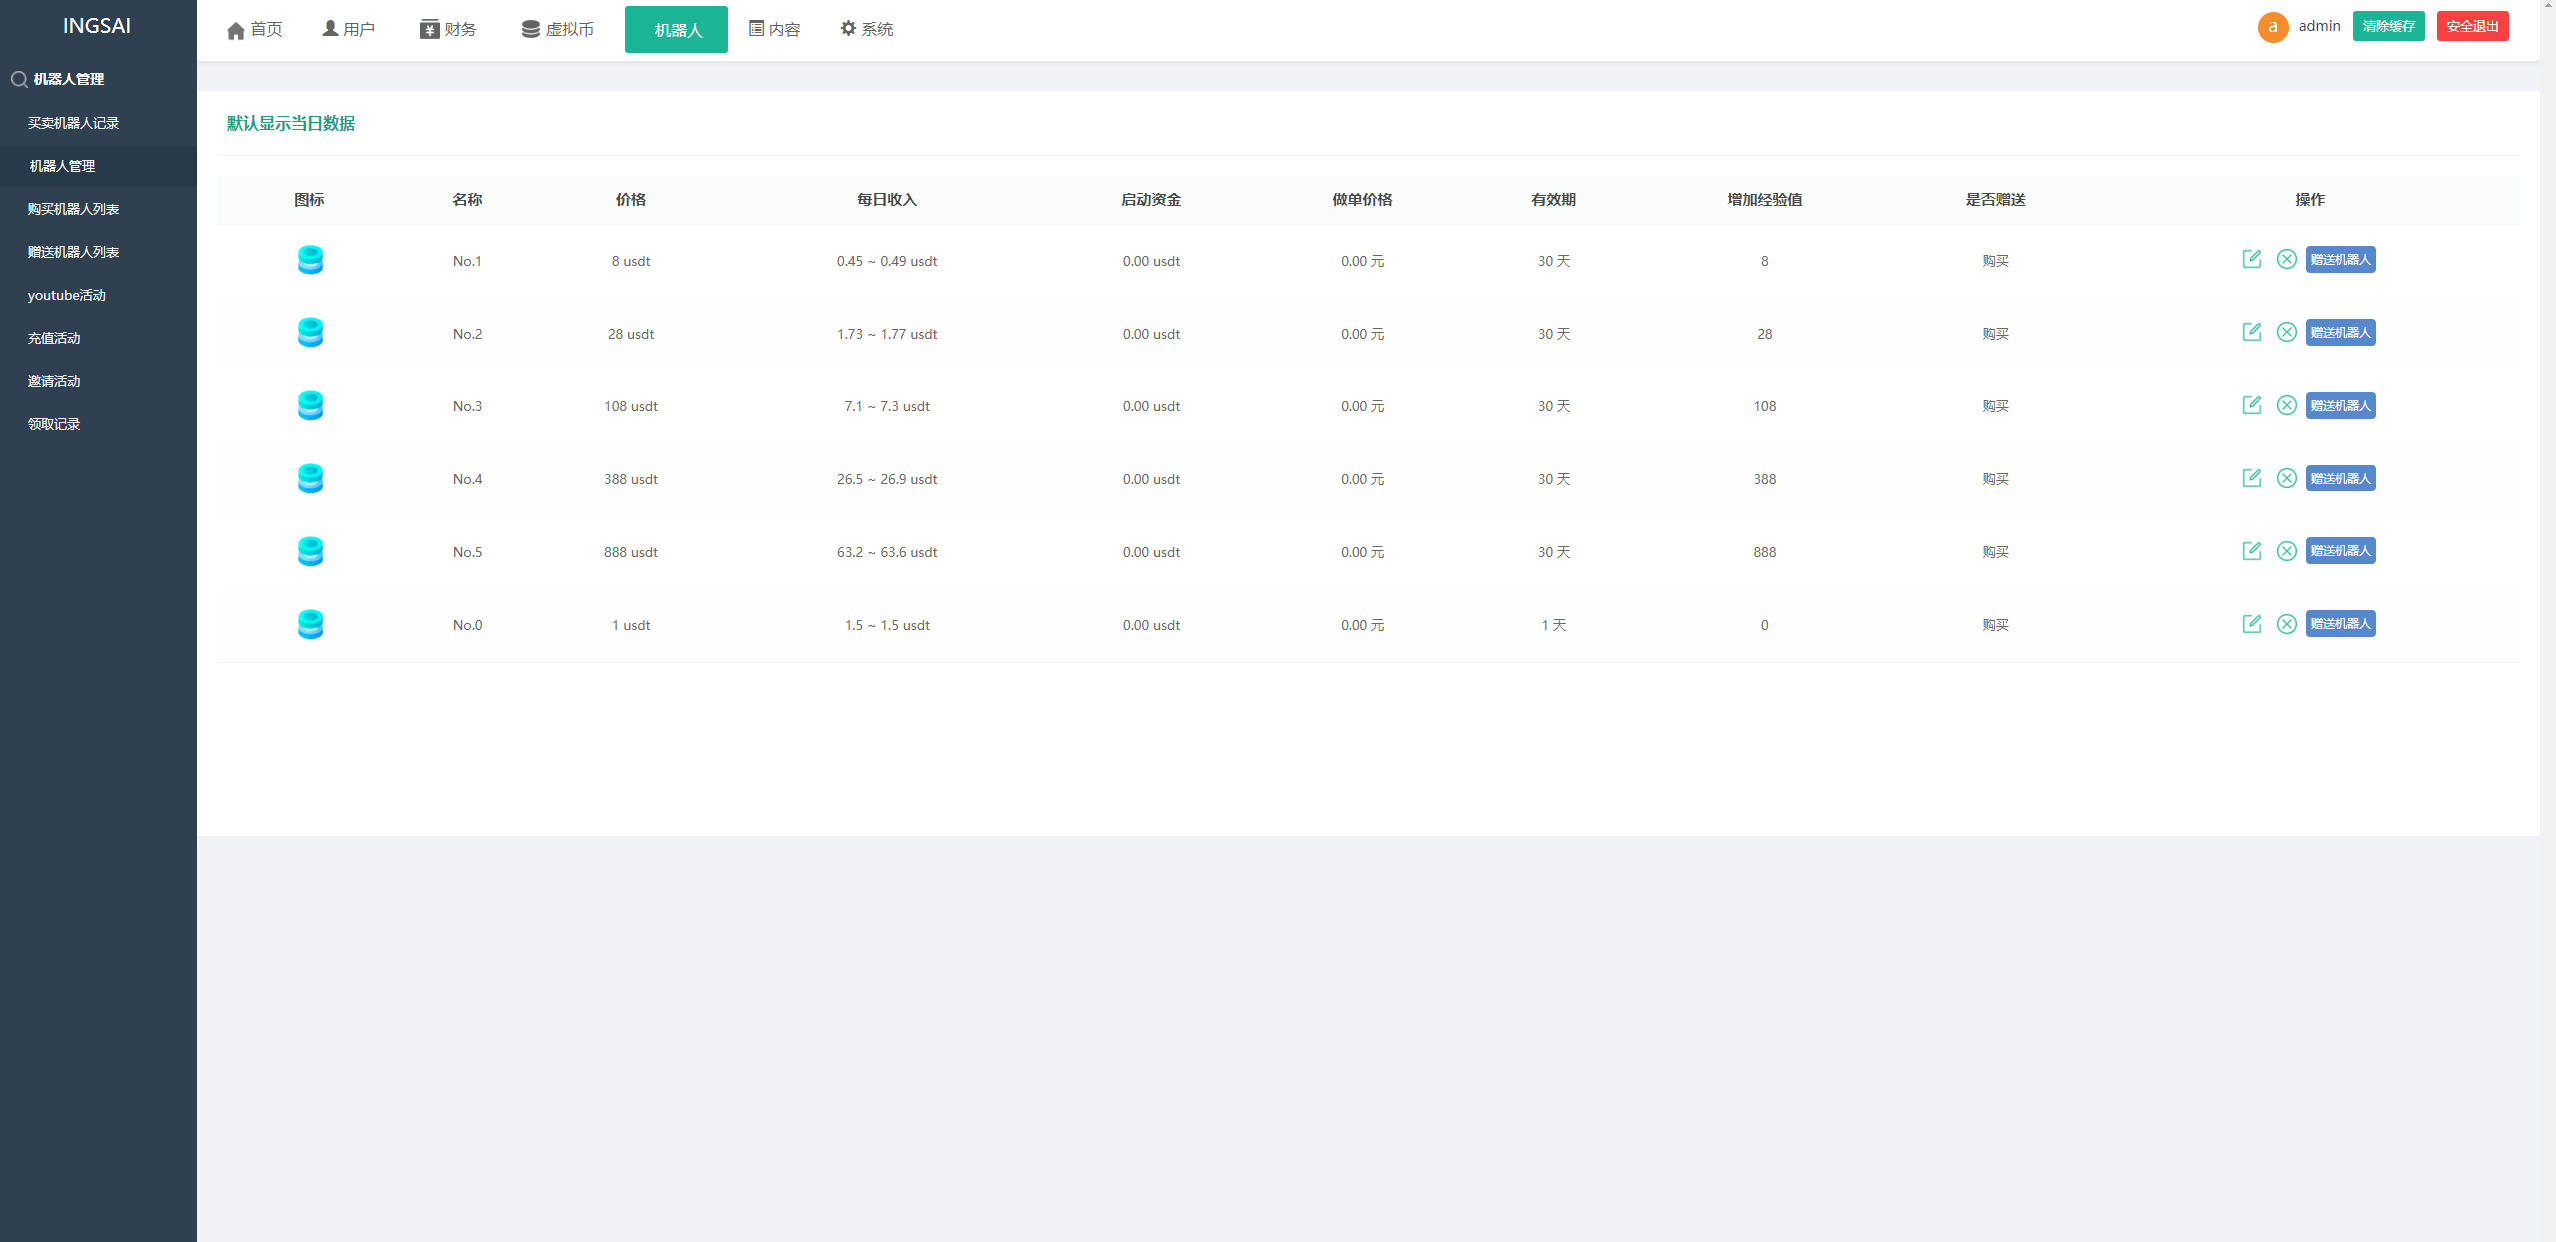The height and width of the screenshot is (1242, 2556).
Task: Click edit icon for robot No.3
Action: coord(2251,405)
